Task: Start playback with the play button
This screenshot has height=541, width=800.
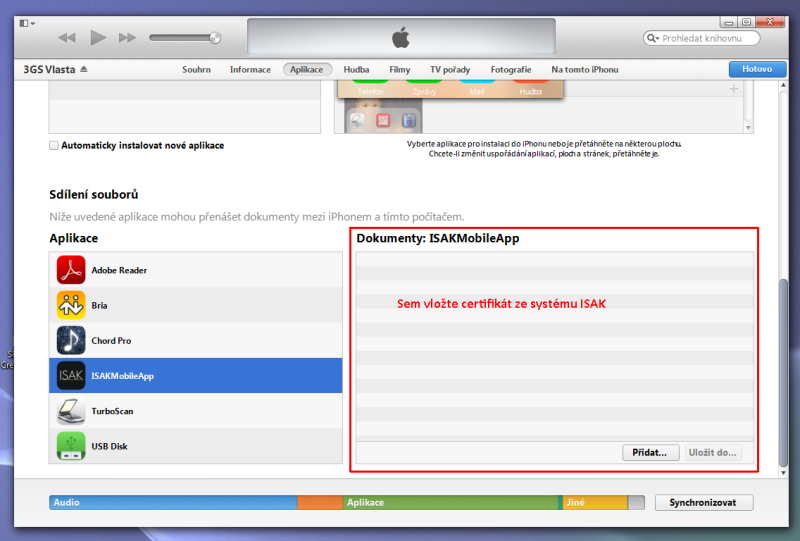Action: coord(98,37)
